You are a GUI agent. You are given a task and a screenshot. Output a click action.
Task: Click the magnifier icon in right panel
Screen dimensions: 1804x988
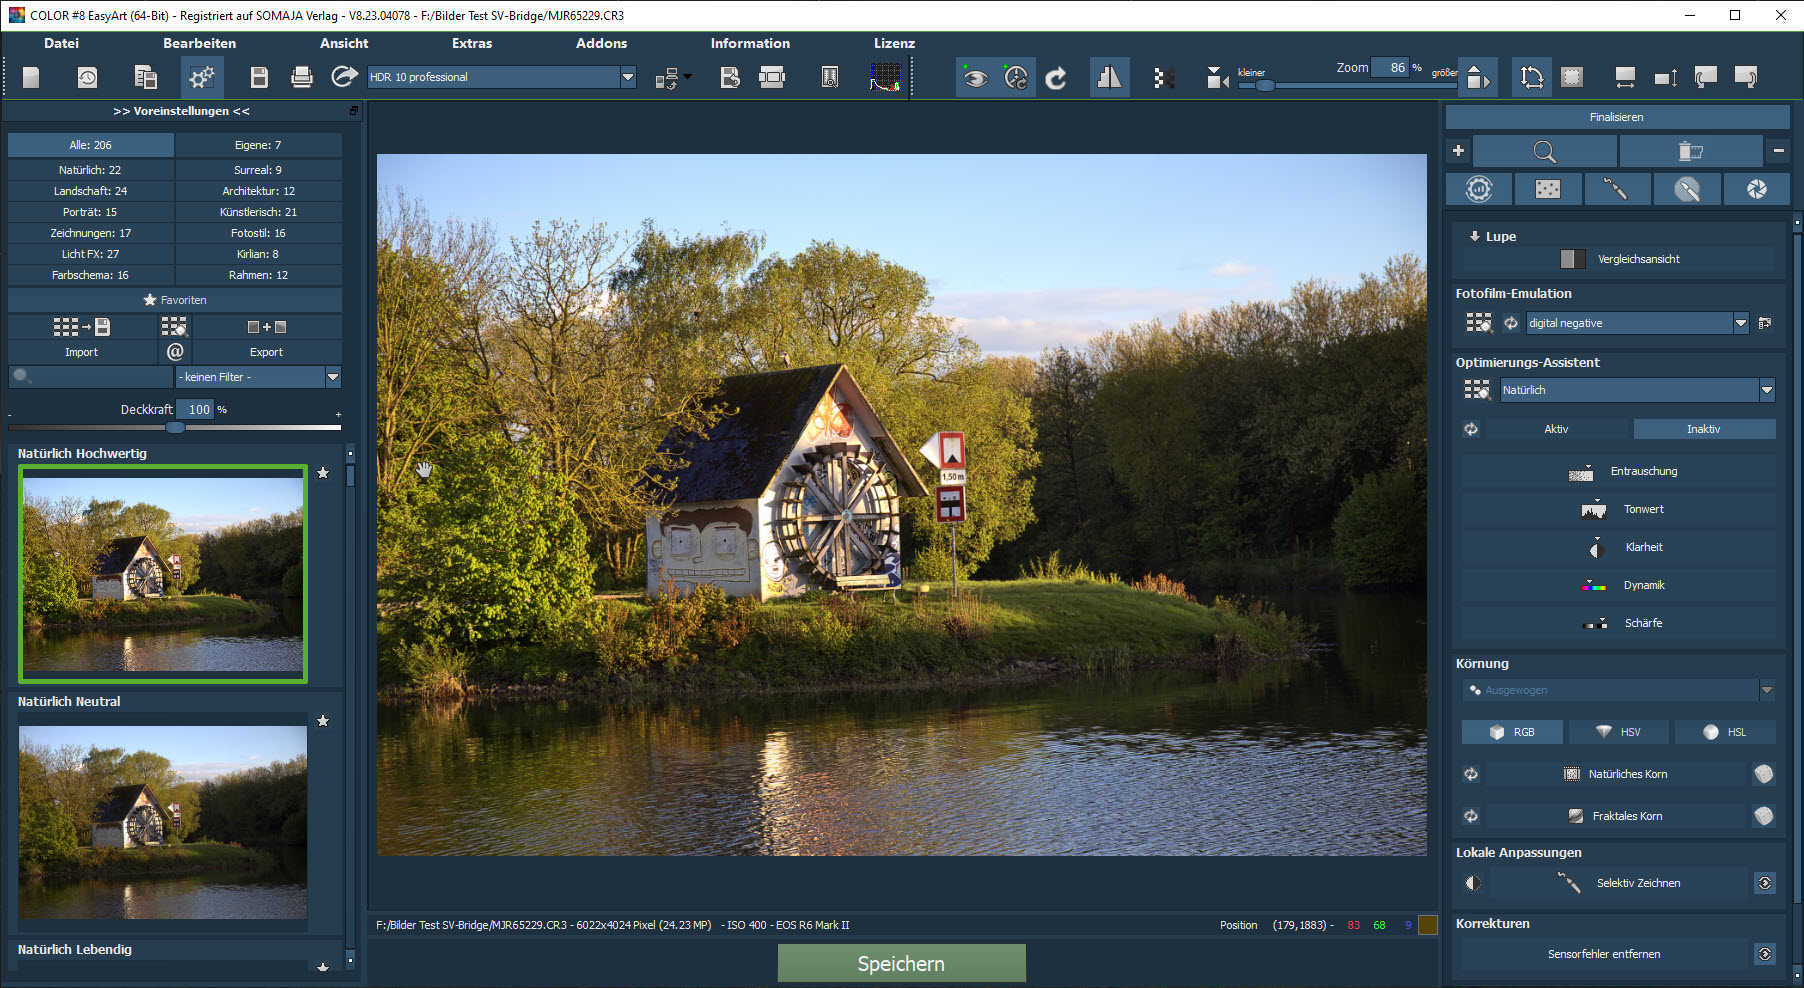coord(1544,151)
